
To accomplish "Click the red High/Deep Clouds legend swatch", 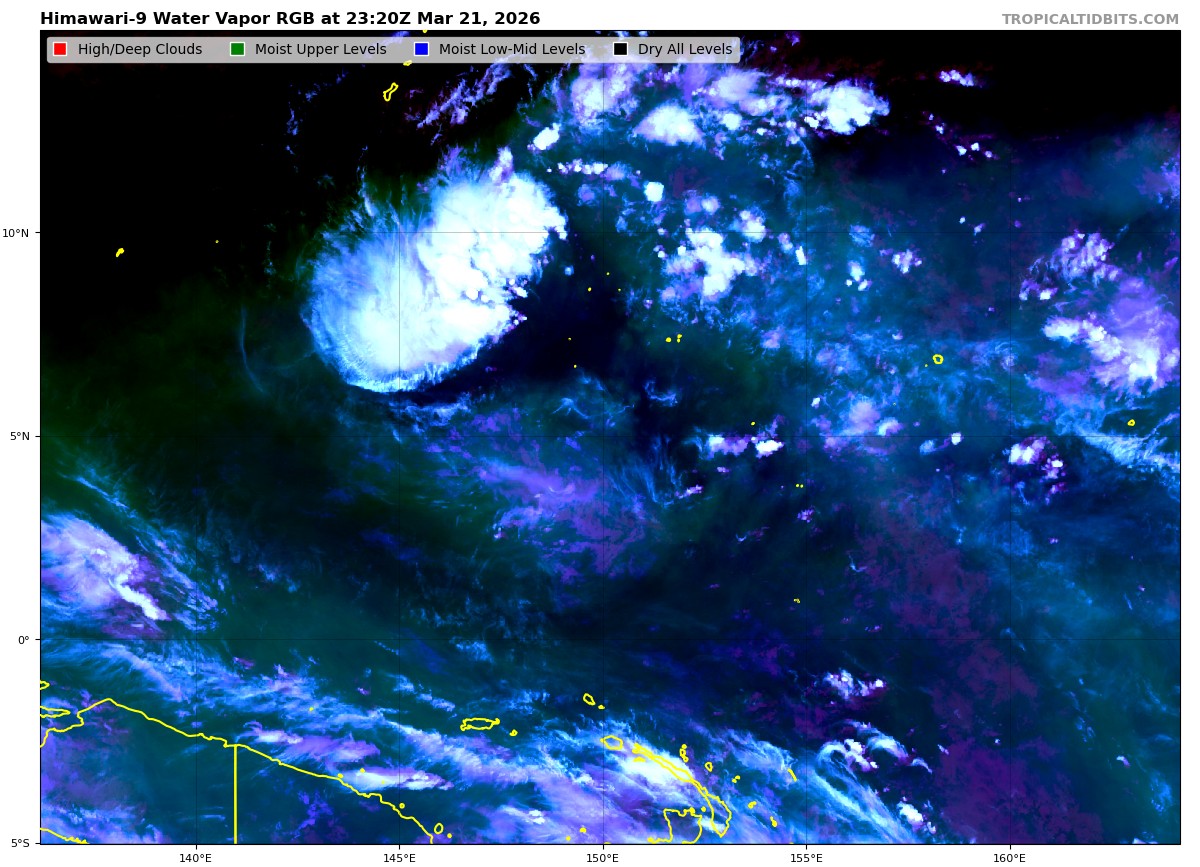I will [60, 50].
